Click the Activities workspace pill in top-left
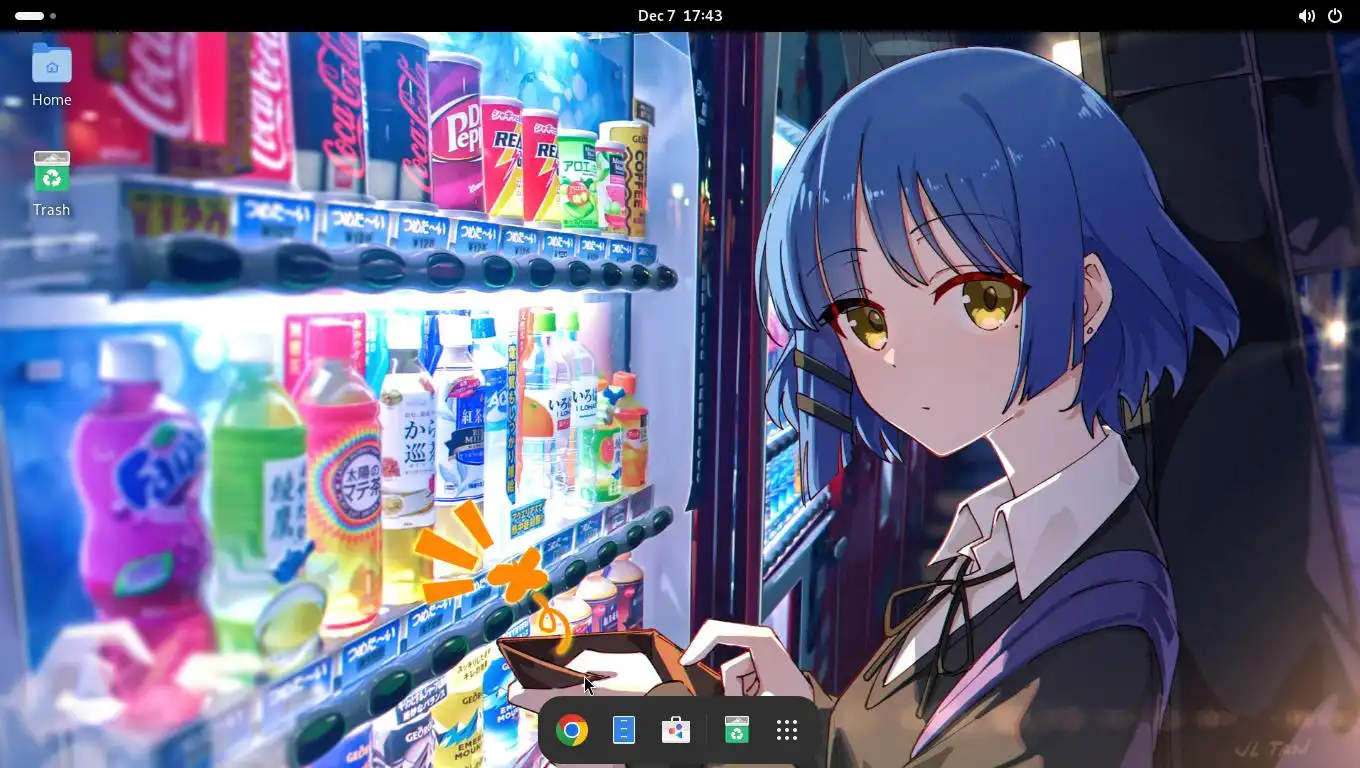Screen dimensions: 1360x768 [35, 16]
